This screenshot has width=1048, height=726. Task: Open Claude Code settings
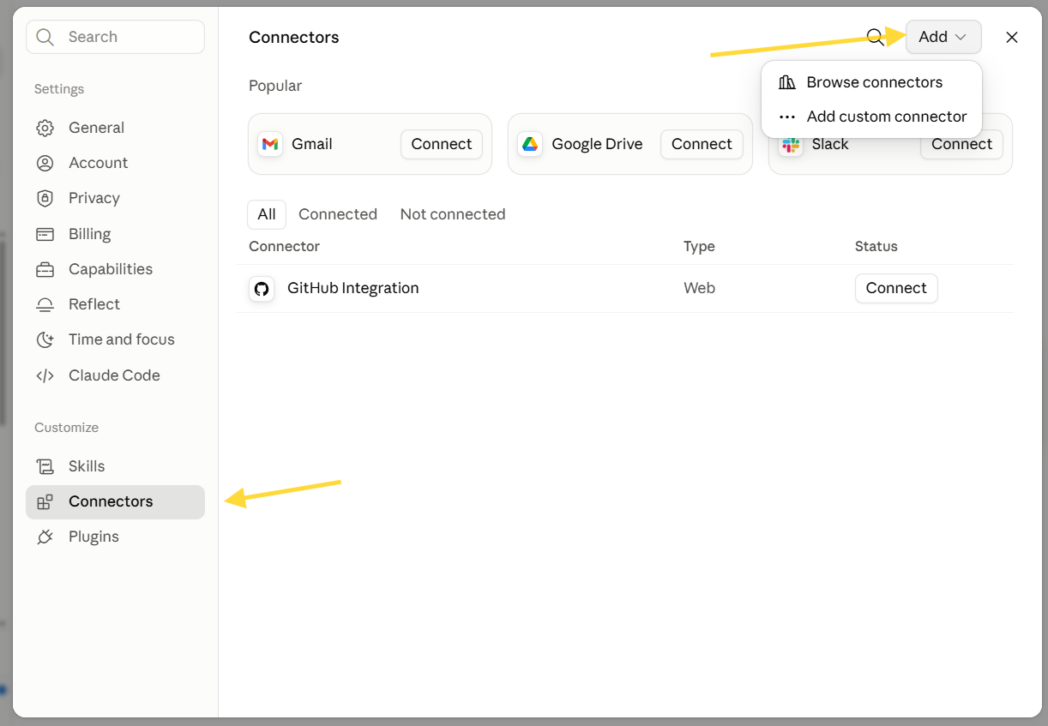(115, 376)
